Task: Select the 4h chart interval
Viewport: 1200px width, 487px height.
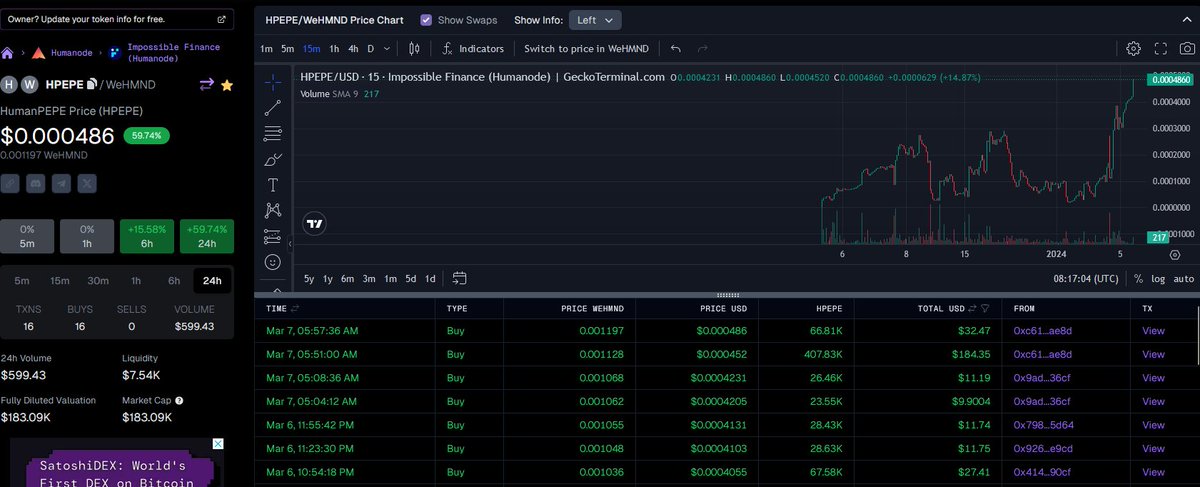Action: (352, 48)
